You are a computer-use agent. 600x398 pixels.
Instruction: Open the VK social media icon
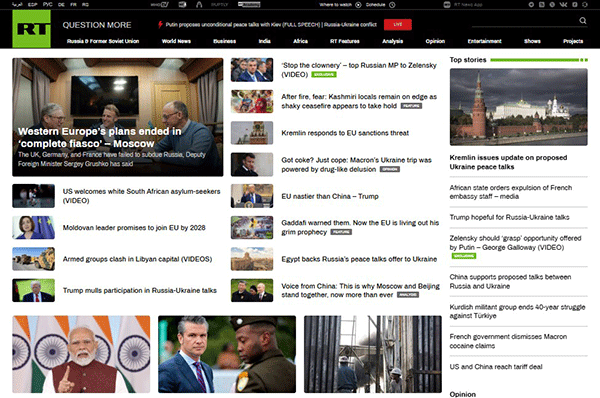pyautogui.click(x=563, y=5)
